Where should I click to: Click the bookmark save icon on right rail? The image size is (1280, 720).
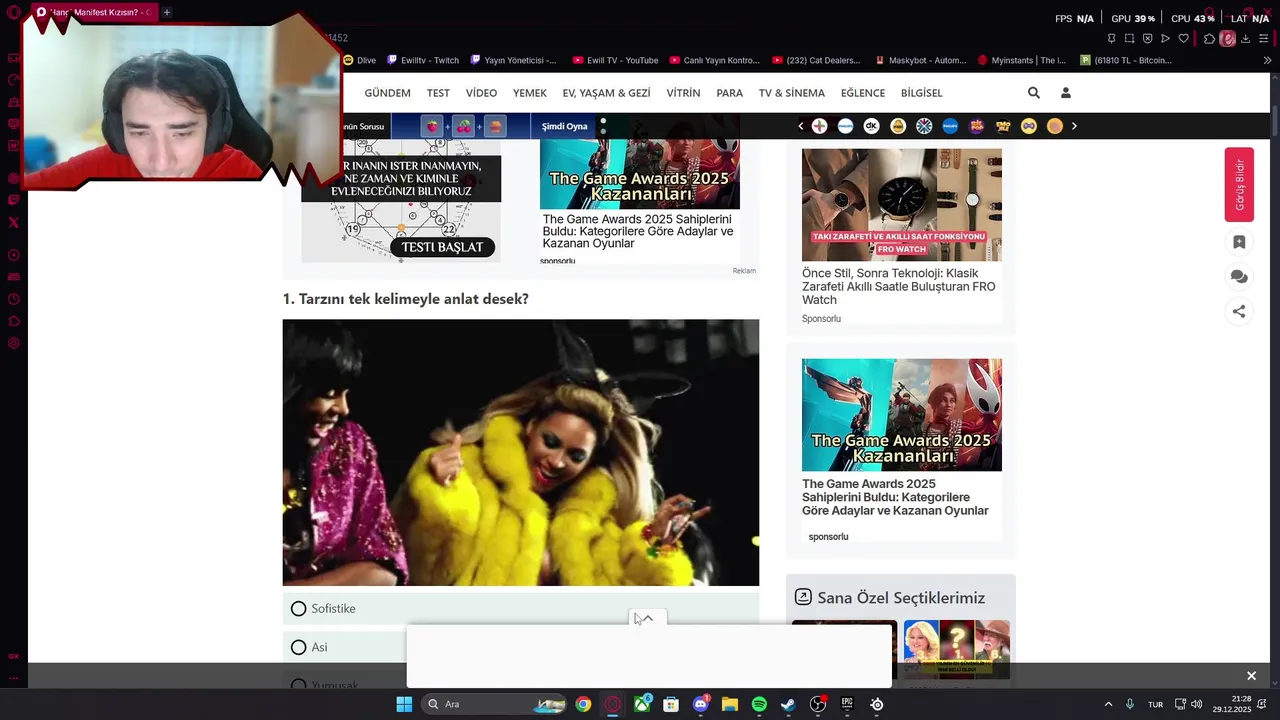pos(1239,242)
